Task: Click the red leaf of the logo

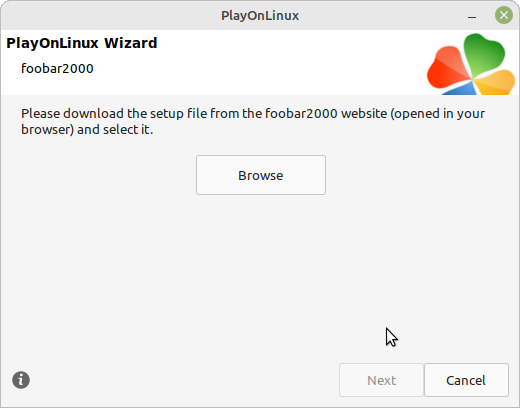Action: pos(447,68)
